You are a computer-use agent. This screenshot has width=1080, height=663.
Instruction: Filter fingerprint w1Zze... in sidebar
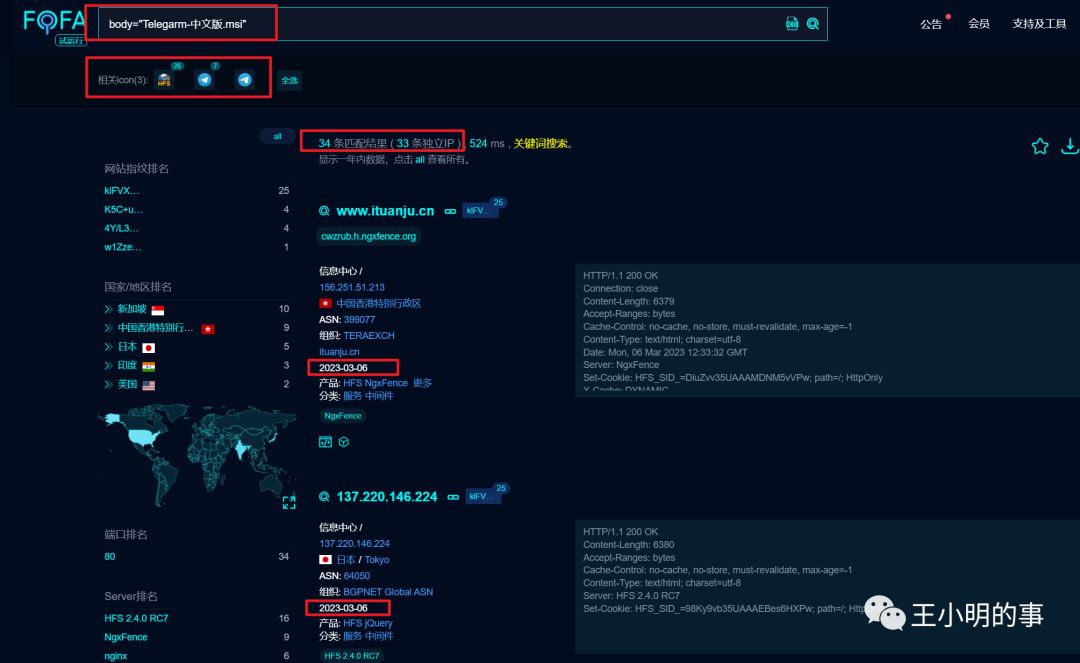[x=123, y=246]
